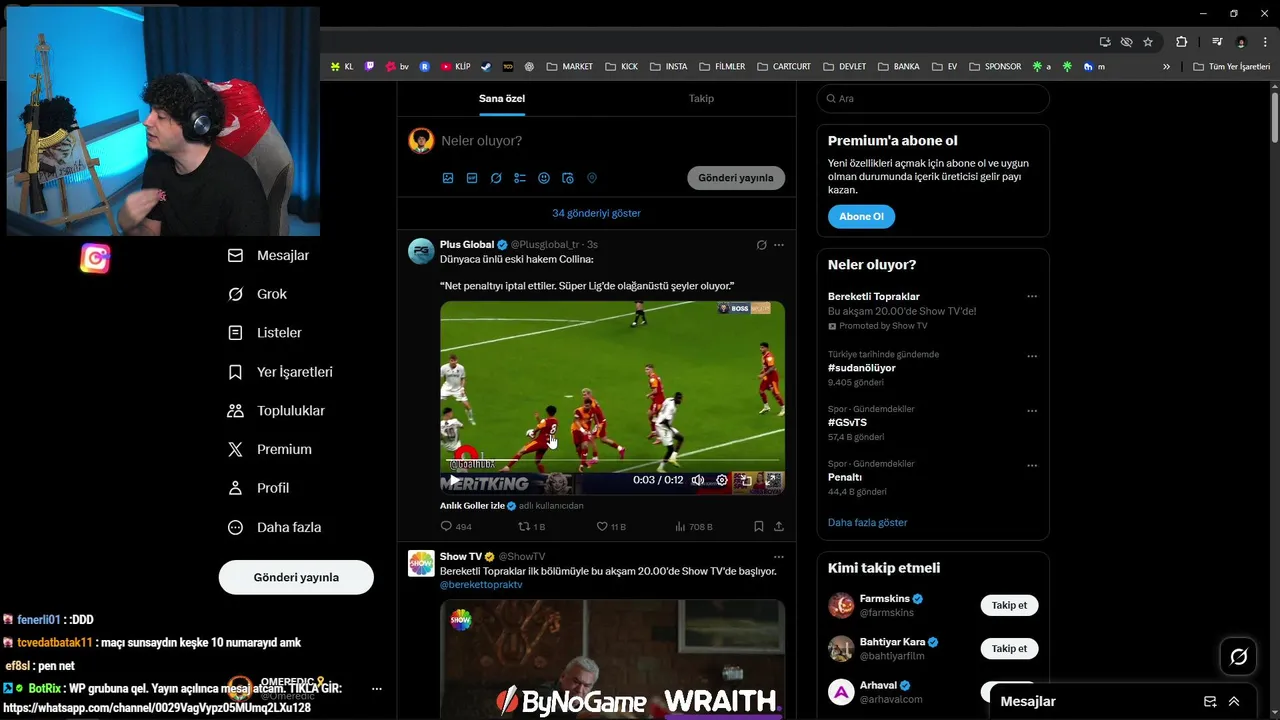The image size is (1280, 720).
Task: Share the Plus Global post
Action: click(x=779, y=526)
